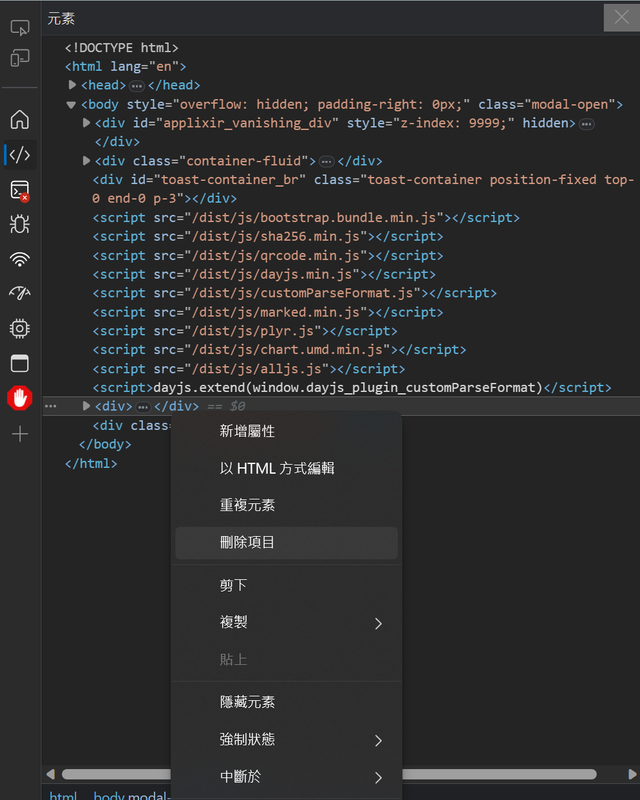Collapse the body element
Image resolution: width=640 pixels, height=800 pixels.
pos(71,105)
